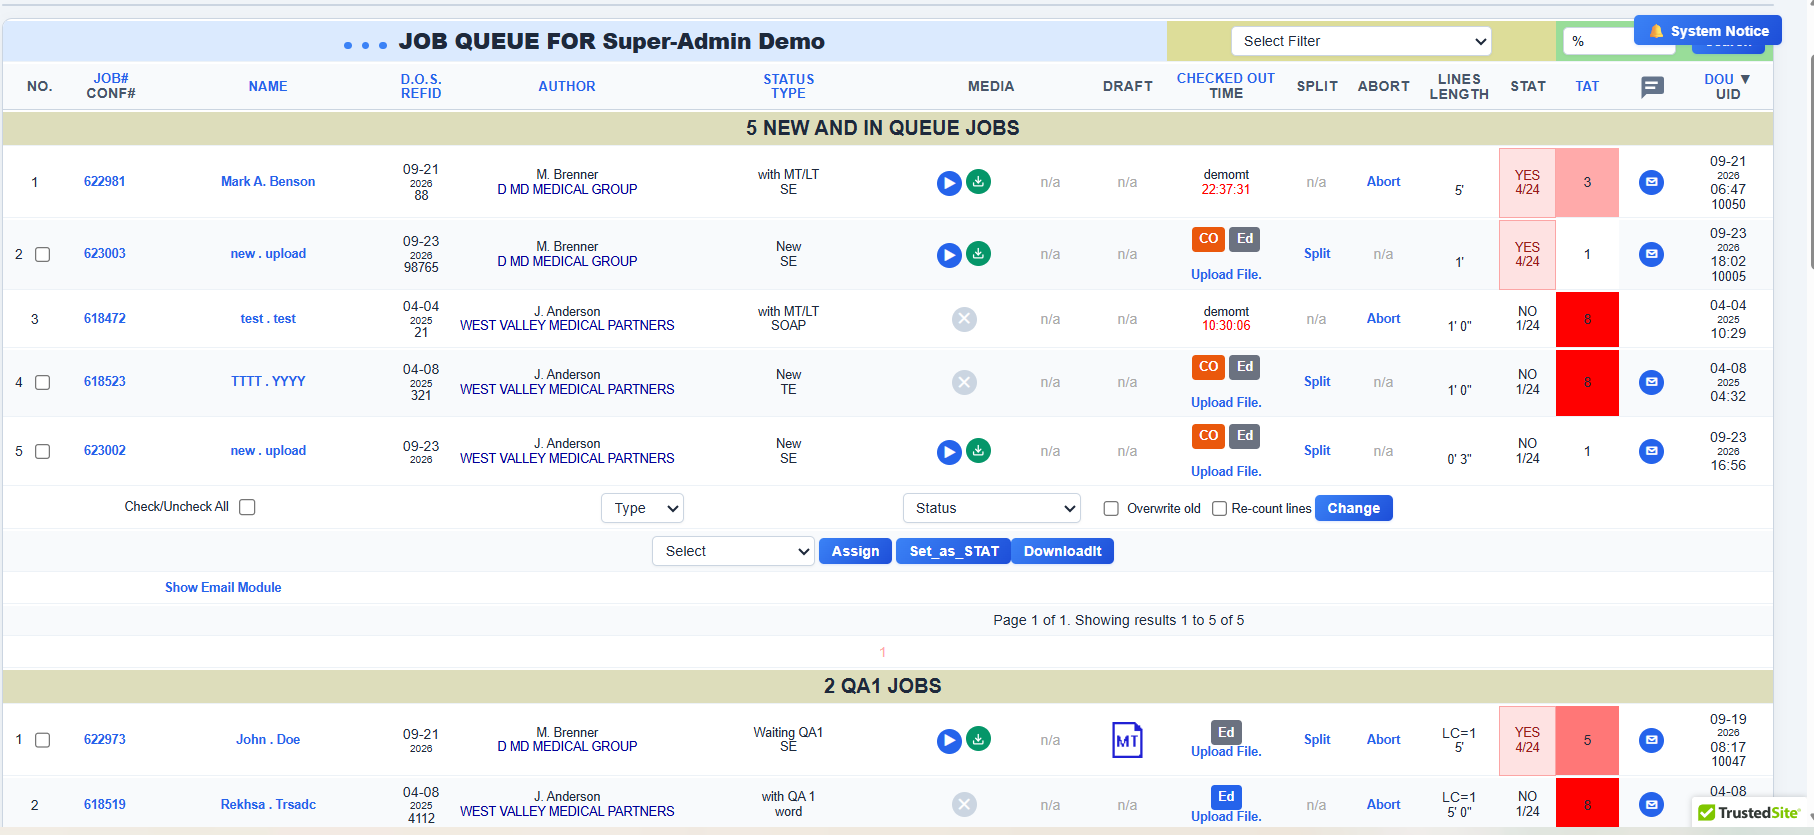Open the Type dropdown
The width and height of the screenshot is (1814, 835).
642,508
